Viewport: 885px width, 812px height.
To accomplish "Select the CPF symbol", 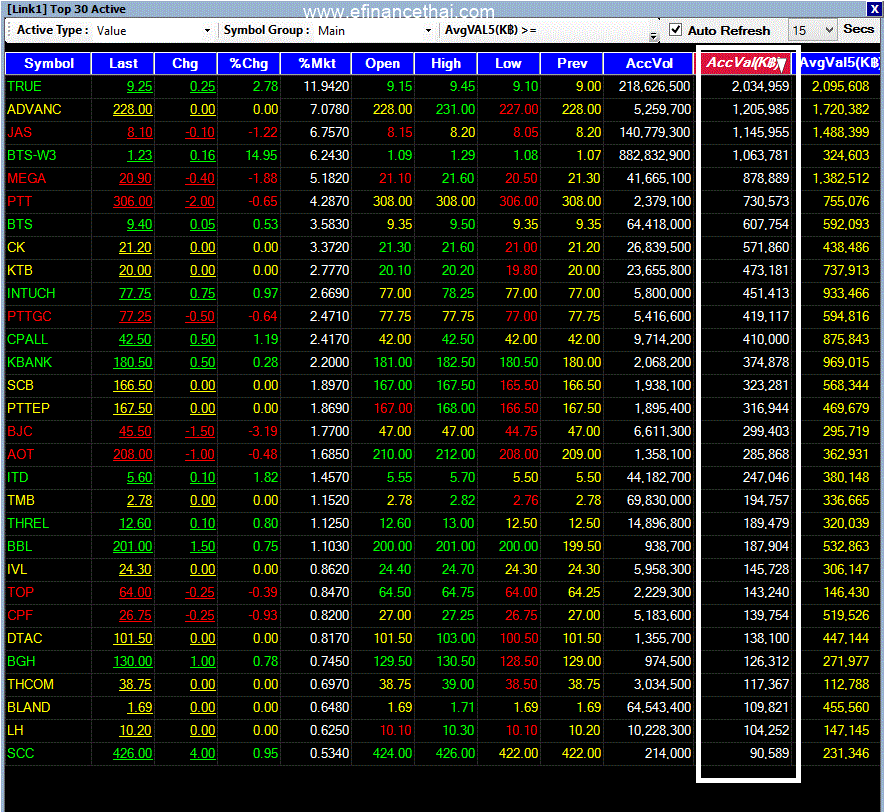I will pos(20,615).
